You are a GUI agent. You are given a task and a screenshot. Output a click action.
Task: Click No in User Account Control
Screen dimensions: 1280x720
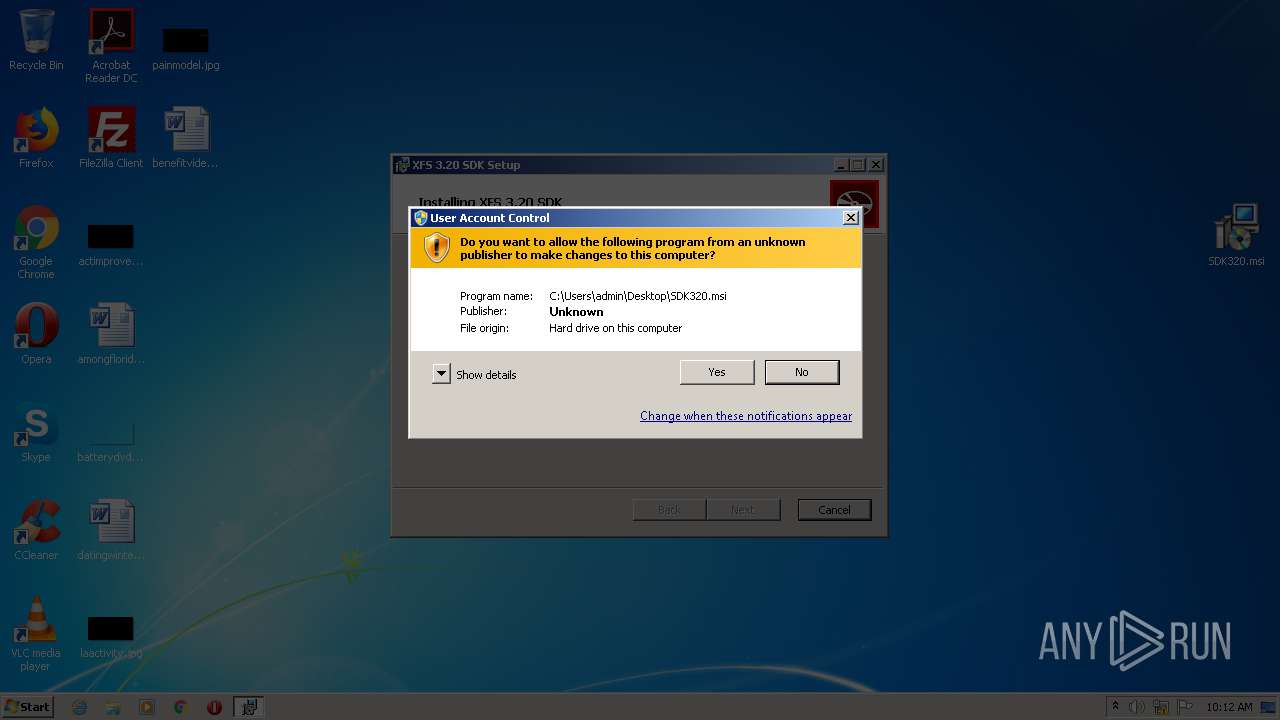[x=802, y=372]
